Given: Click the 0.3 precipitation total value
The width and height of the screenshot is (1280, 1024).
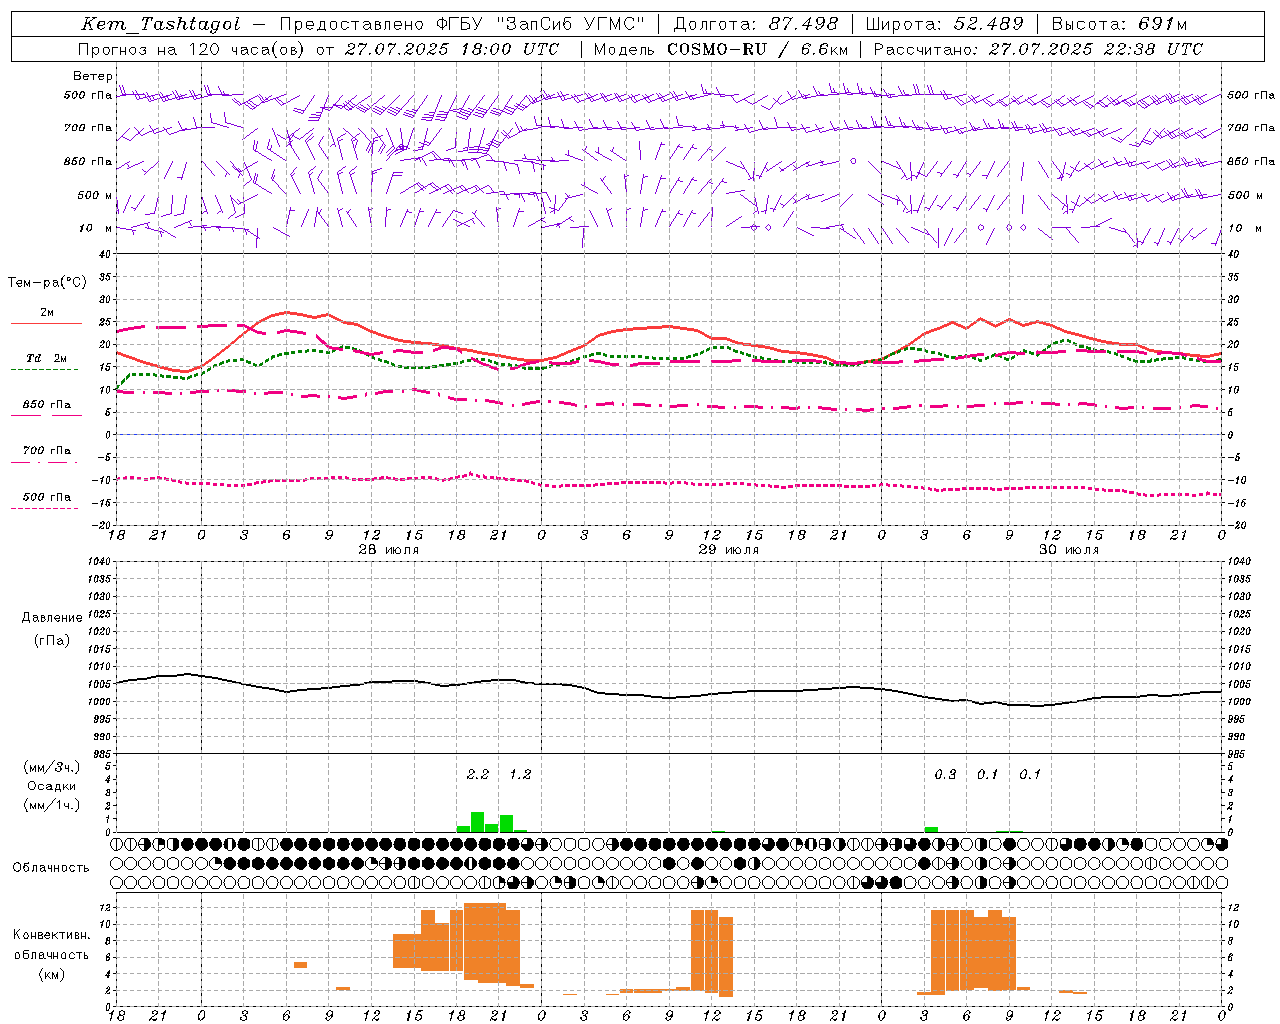Looking at the screenshot, I should [x=945, y=775].
